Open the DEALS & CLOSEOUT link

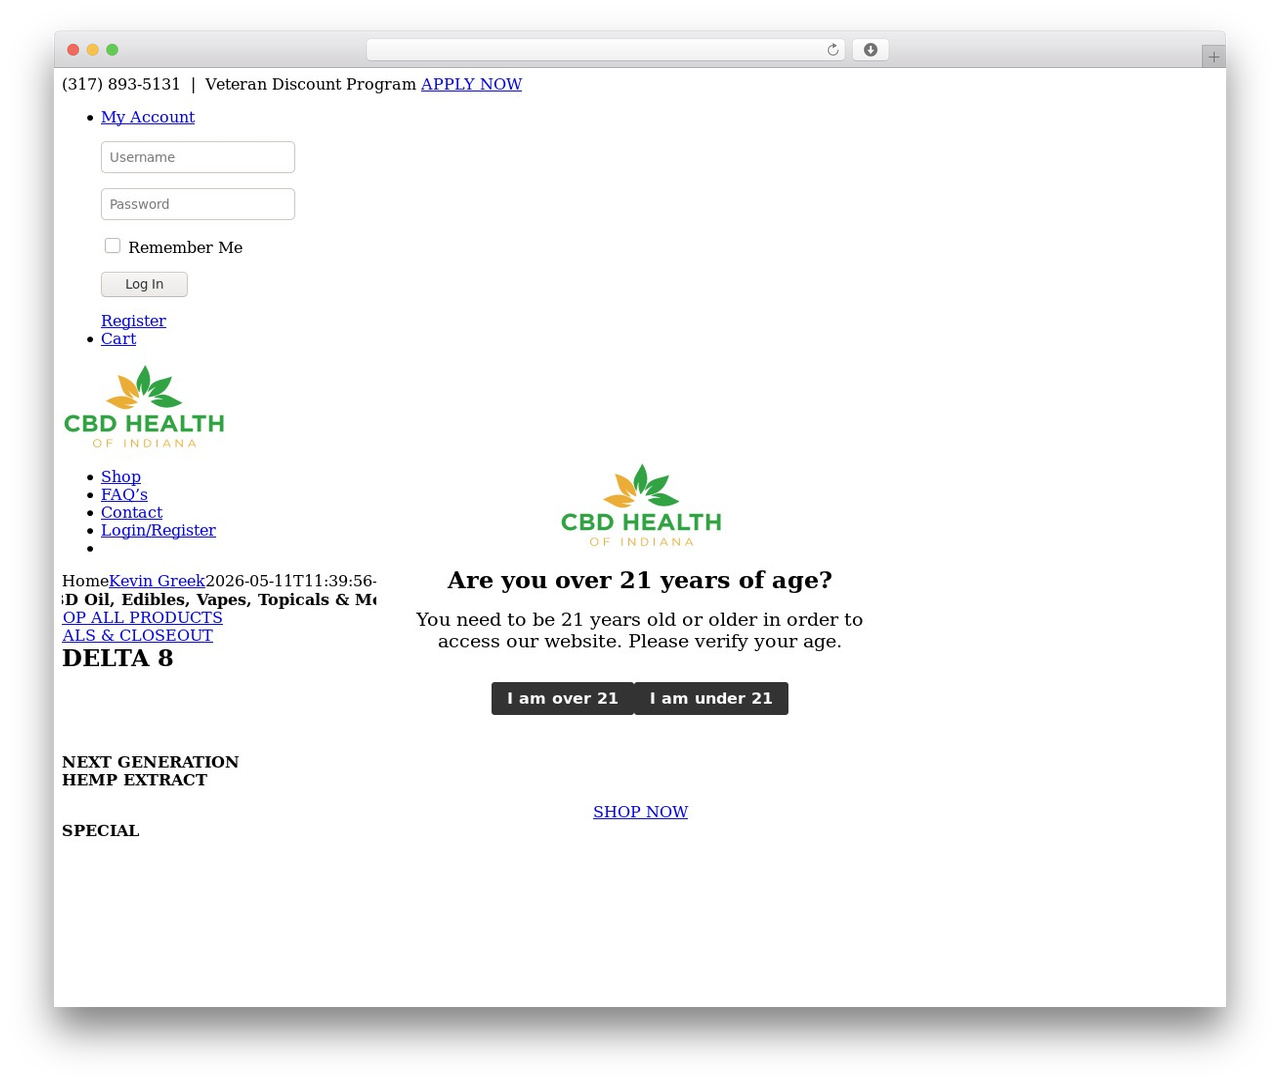point(137,636)
